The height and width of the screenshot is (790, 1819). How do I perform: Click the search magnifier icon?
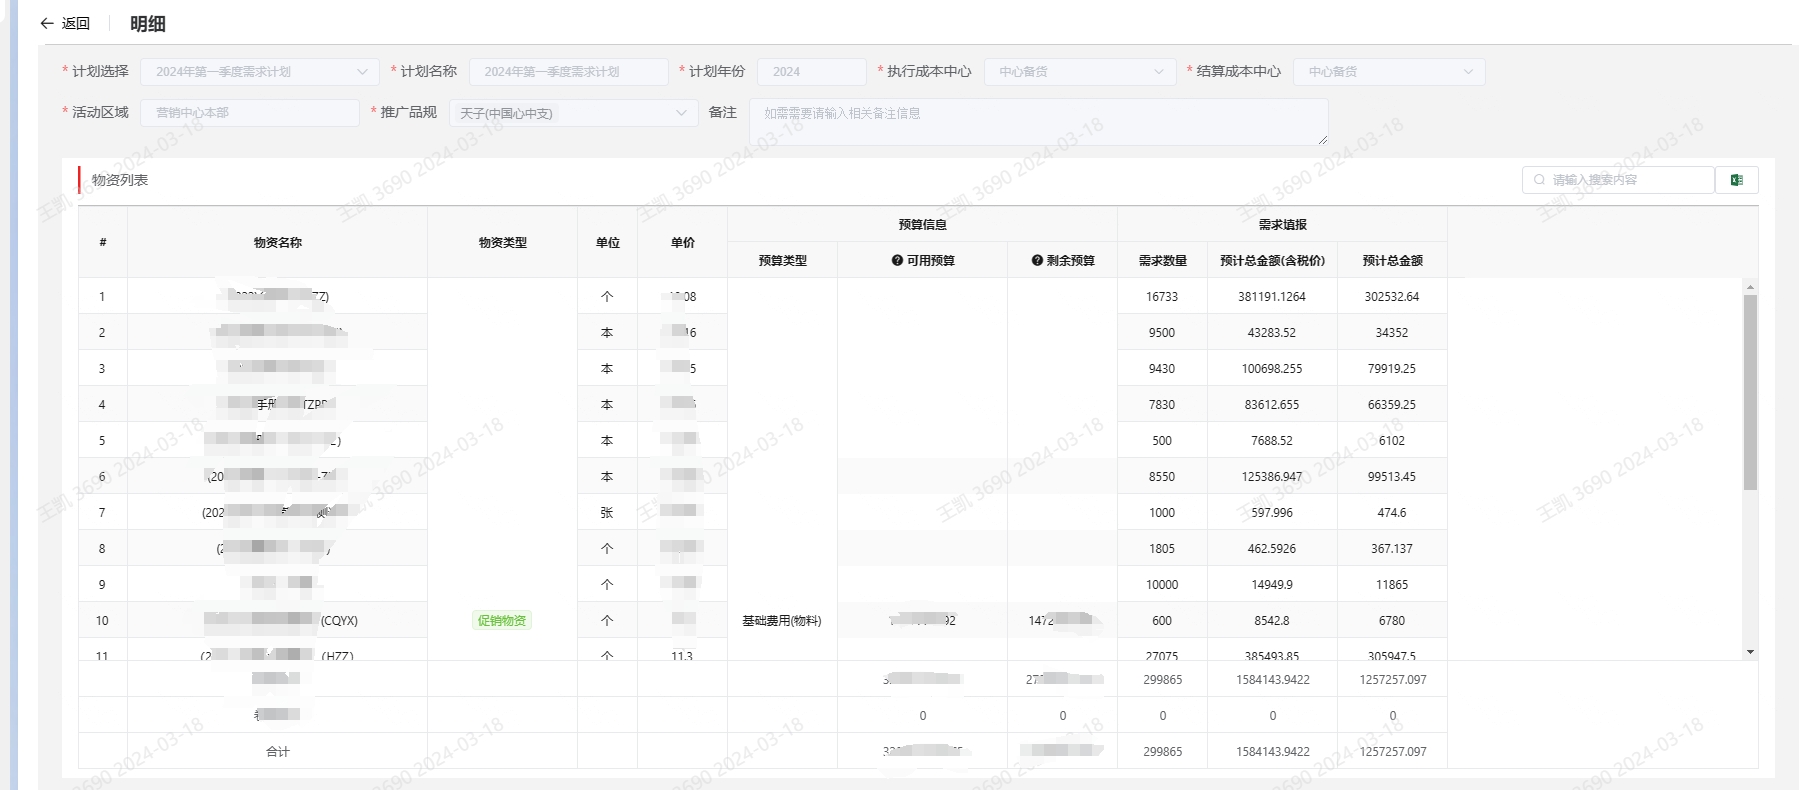coord(1539,180)
